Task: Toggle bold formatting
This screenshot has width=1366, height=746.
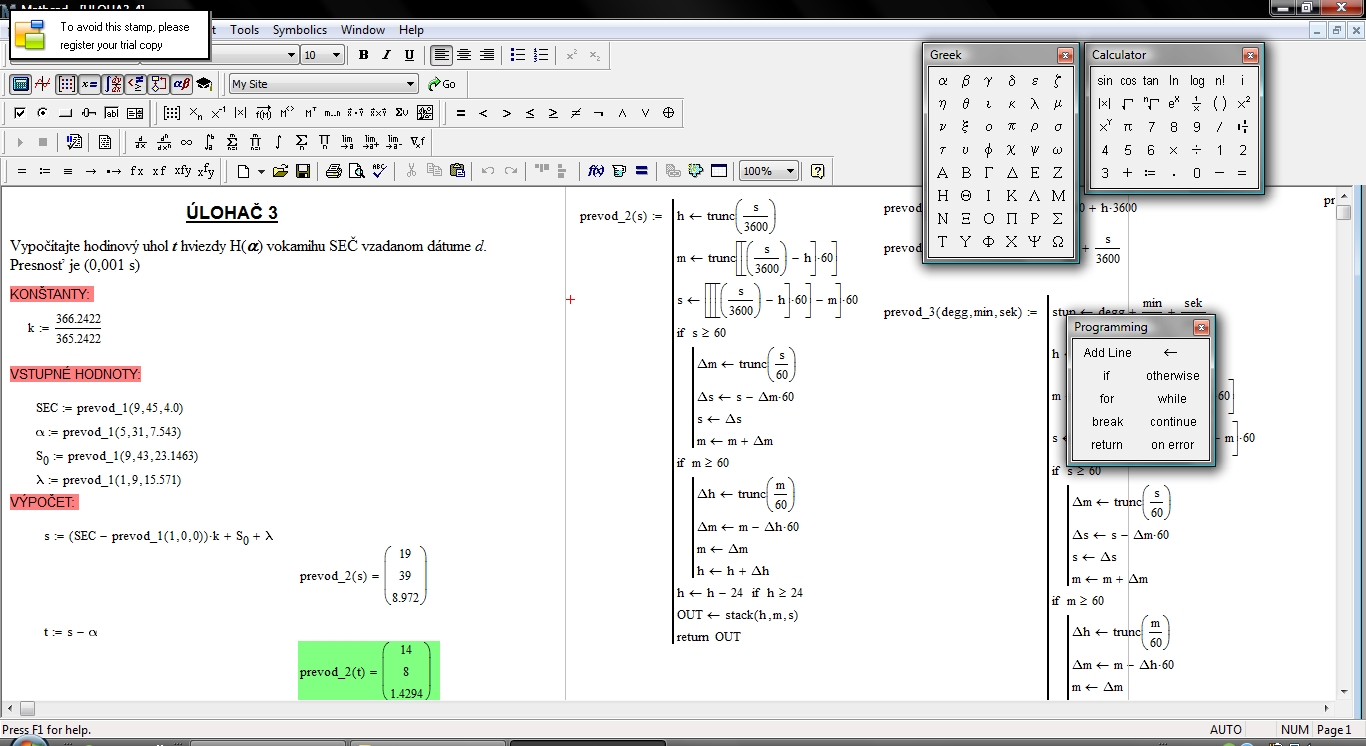Action: tap(364, 55)
